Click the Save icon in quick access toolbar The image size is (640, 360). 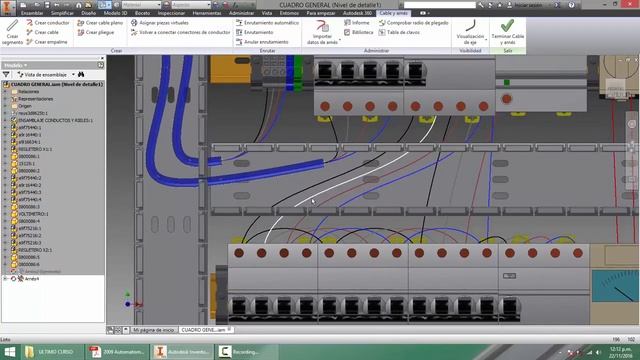[x=47, y=5]
